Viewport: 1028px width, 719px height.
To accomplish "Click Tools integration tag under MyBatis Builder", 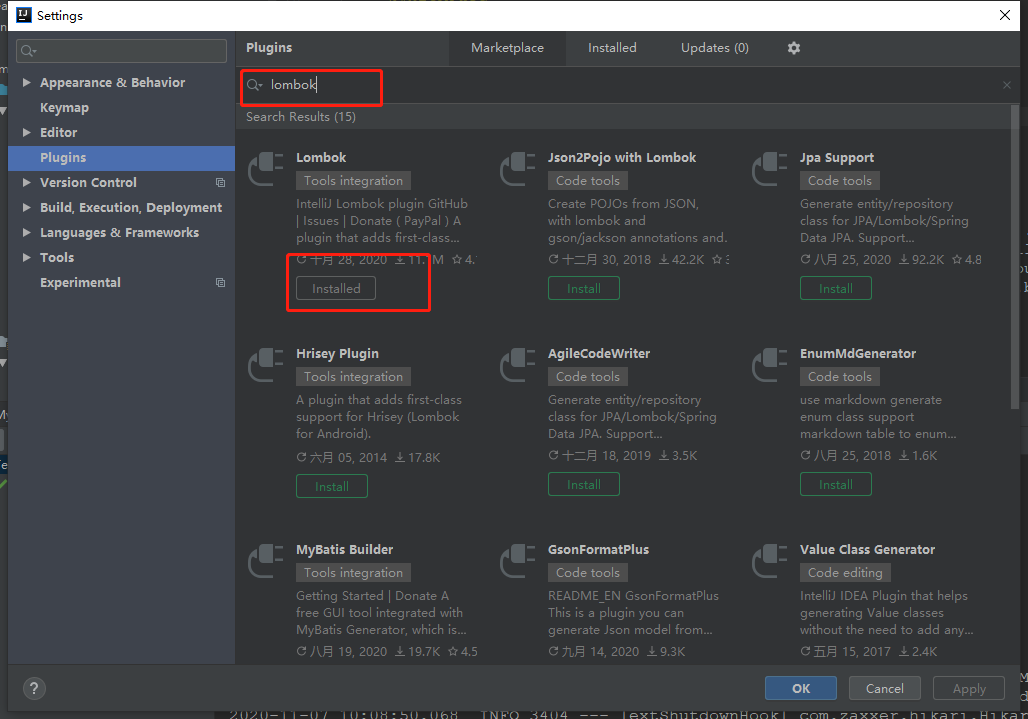I will (353, 572).
